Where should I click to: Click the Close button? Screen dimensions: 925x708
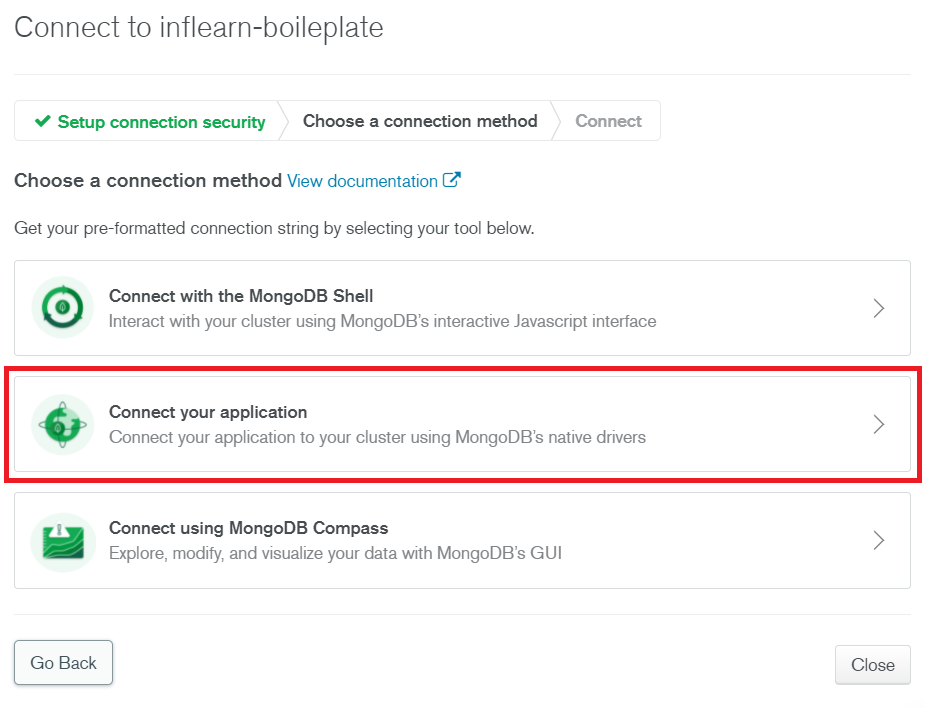[872, 665]
